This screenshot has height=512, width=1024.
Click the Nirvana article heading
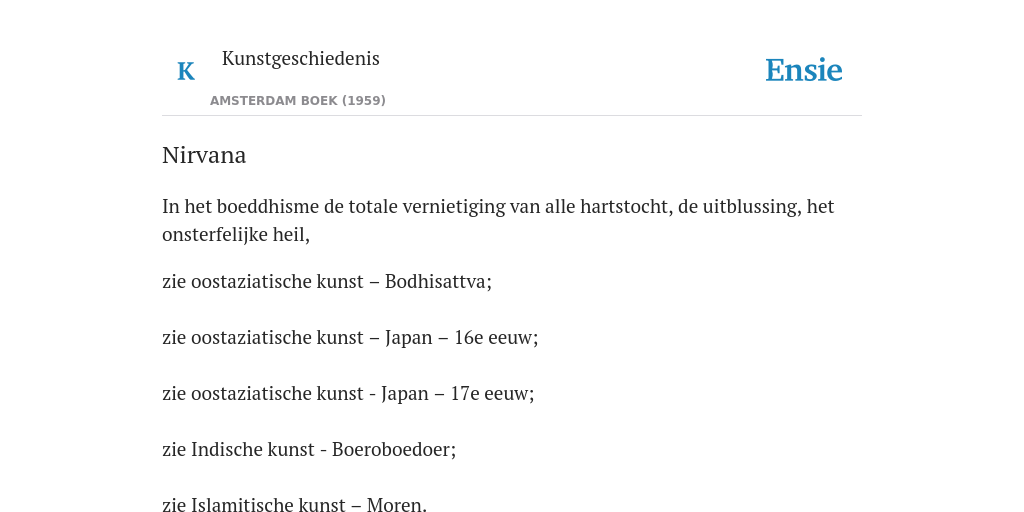[204, 155]
